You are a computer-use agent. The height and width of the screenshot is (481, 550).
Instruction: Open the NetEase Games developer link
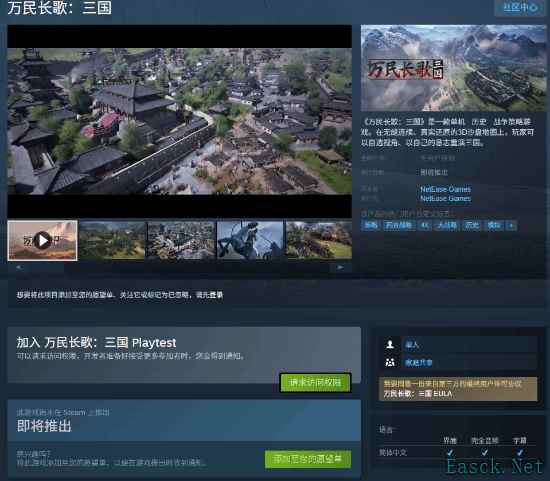[445, 189]
